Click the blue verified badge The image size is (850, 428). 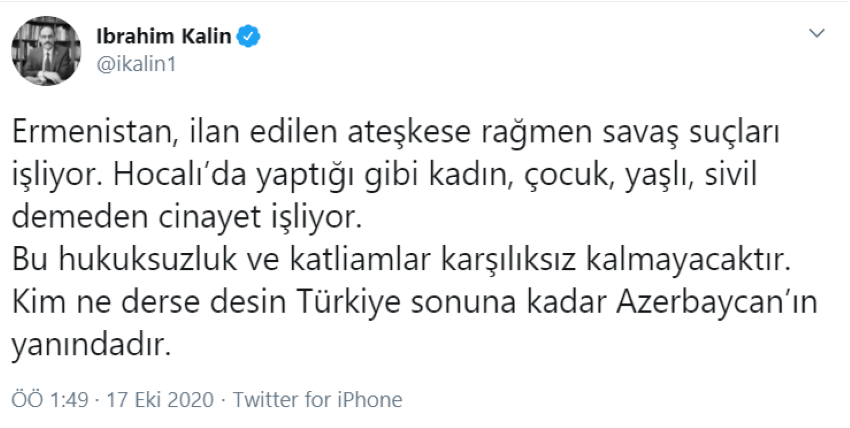[250, 38]
